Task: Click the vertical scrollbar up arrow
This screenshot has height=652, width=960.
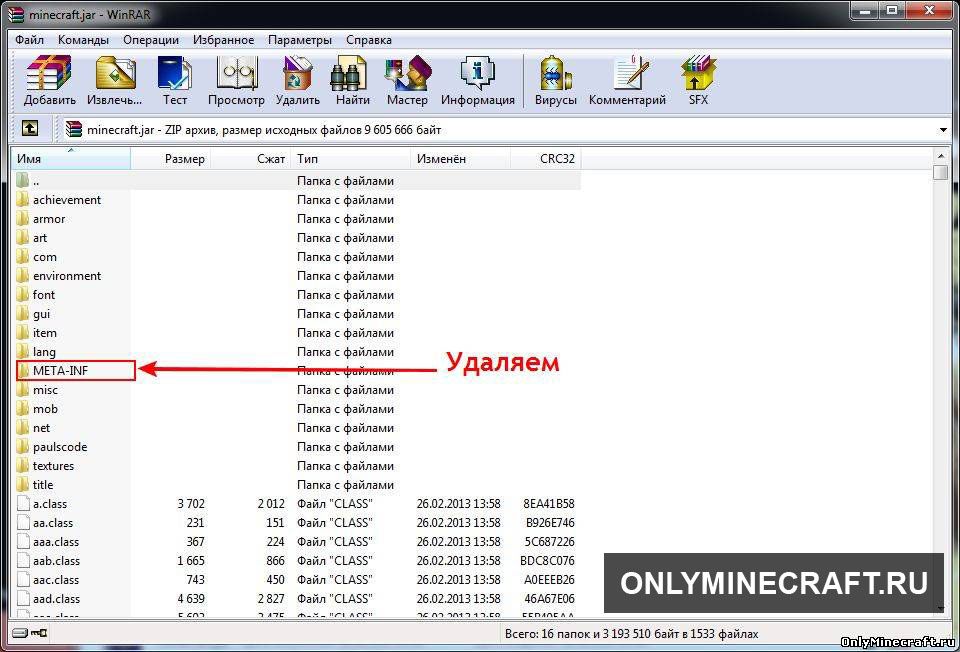Action: point(940,156)
